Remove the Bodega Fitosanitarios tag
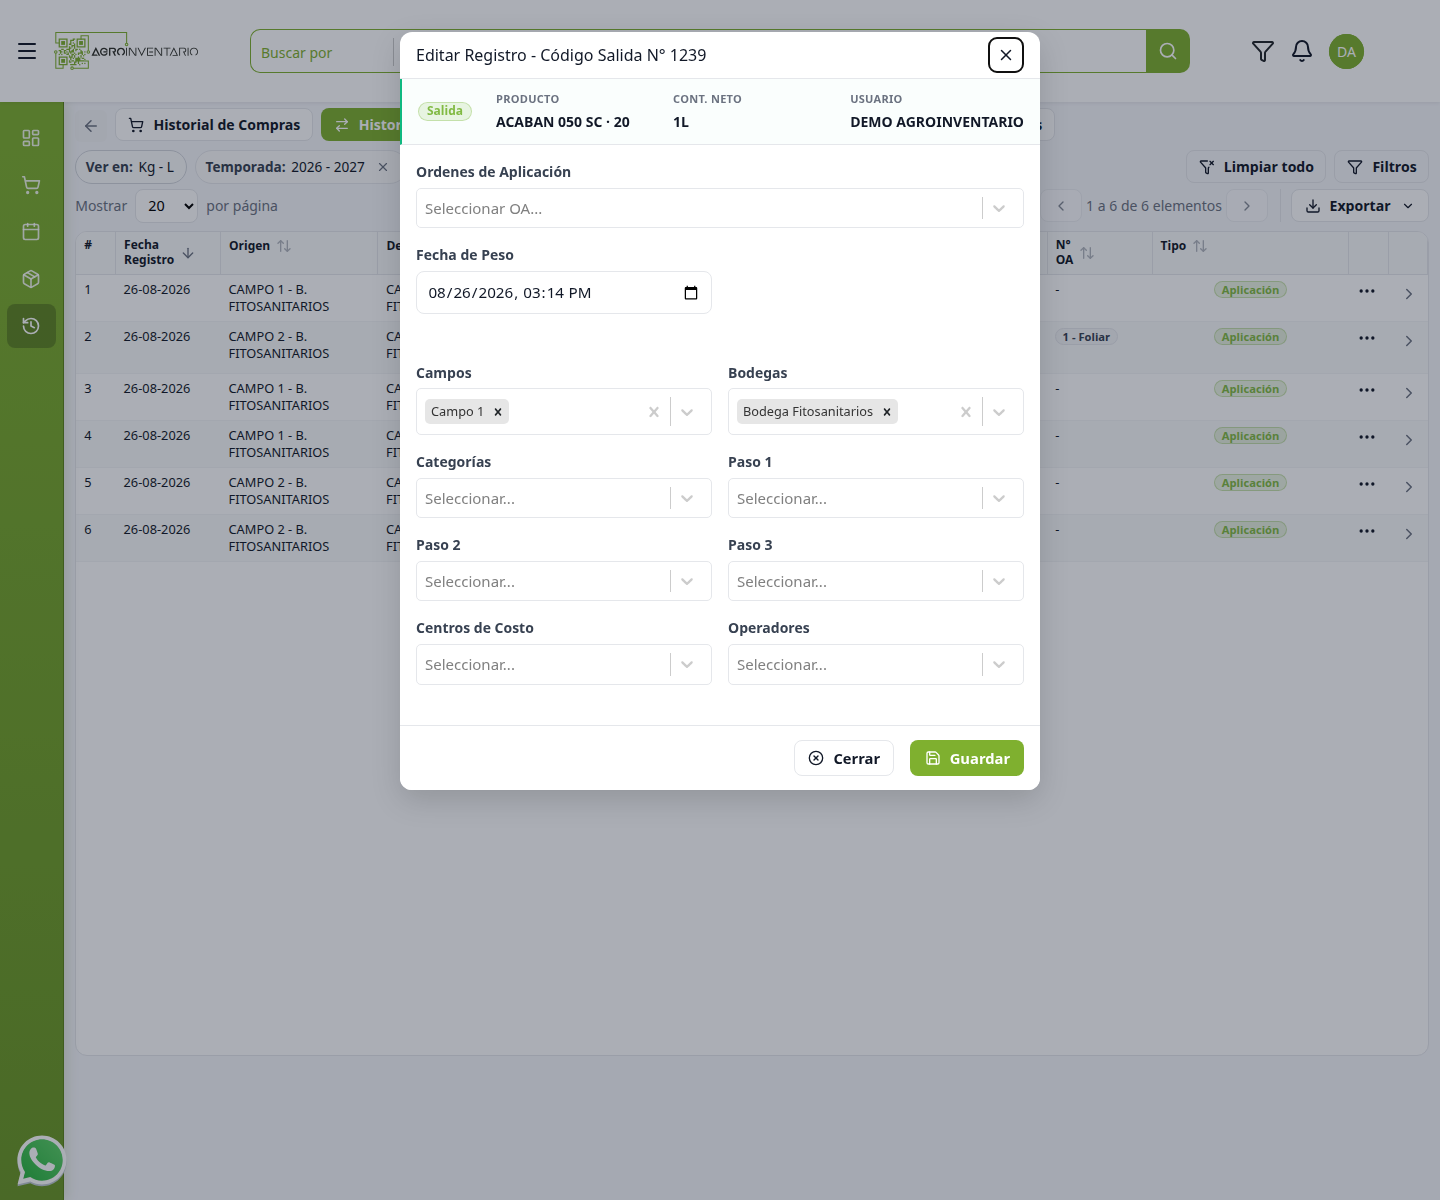Viewport: 1440px width, 1200px height. coord(887,412)
